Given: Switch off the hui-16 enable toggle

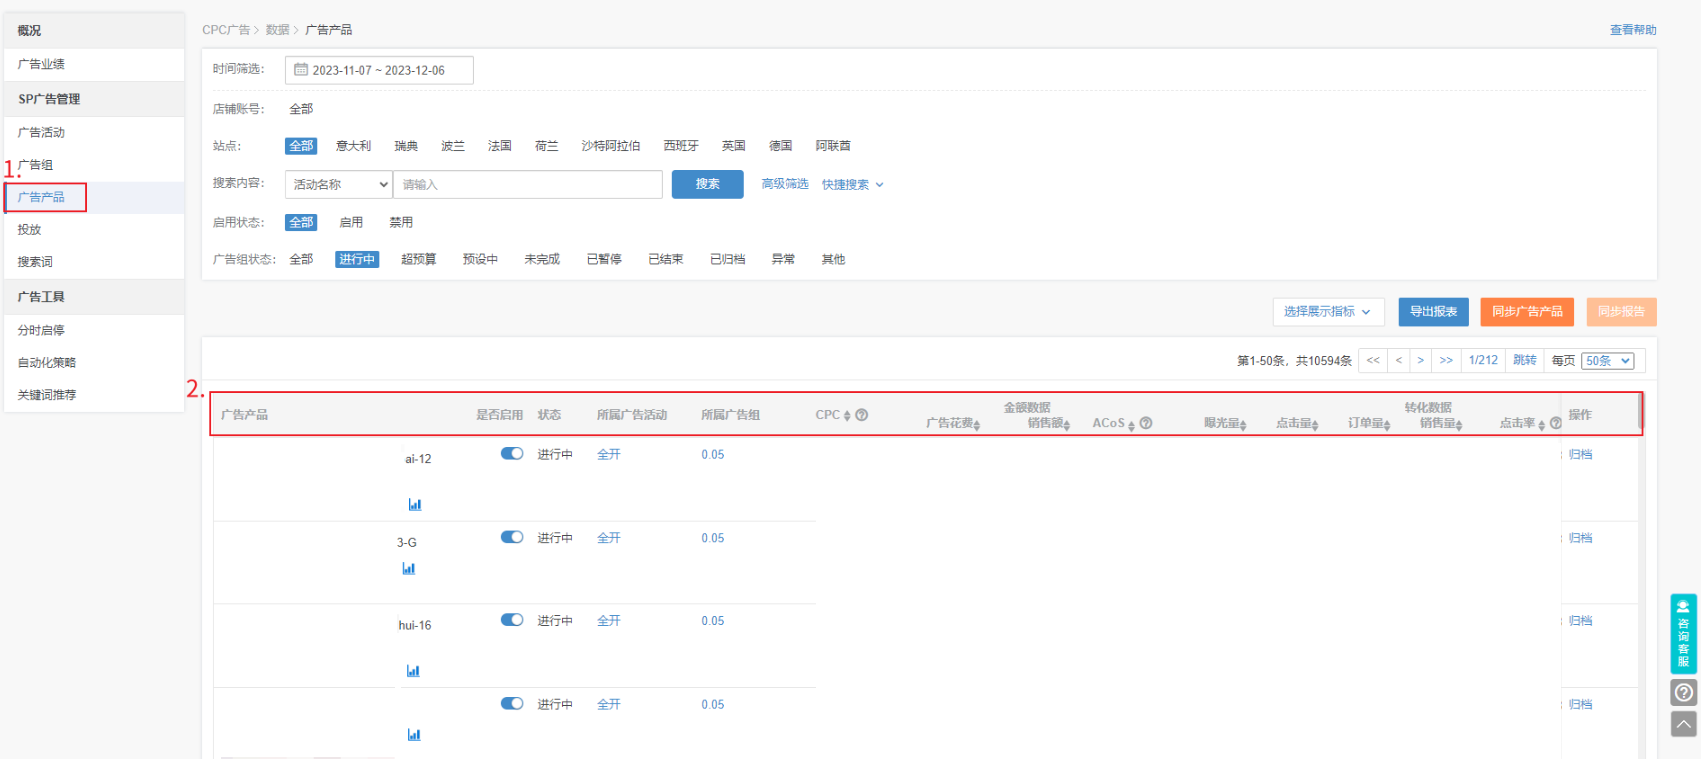Looking at the screenshot, I should [x=512, y=620].
